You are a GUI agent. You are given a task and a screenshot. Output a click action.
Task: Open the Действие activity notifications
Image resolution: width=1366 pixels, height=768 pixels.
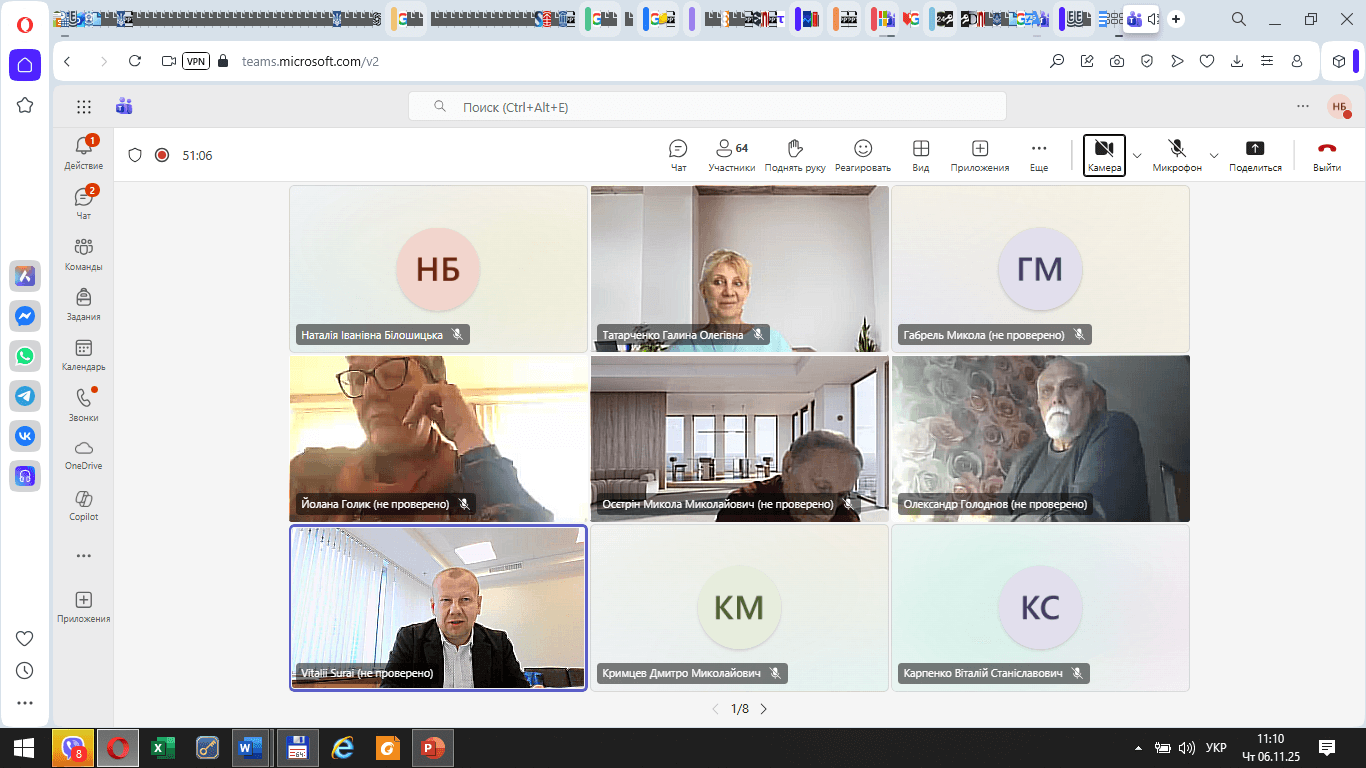[x=84, y=153]
